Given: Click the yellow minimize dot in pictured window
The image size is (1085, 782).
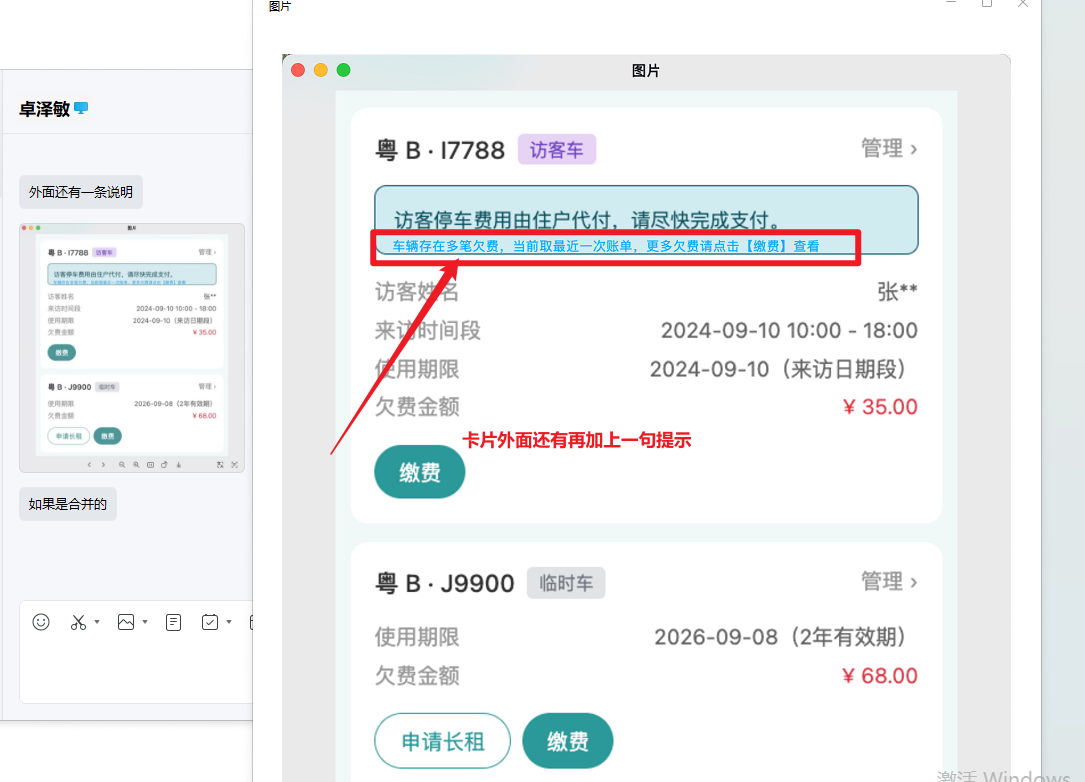Looking at the screenshot, I should click(x=320, y=70).
